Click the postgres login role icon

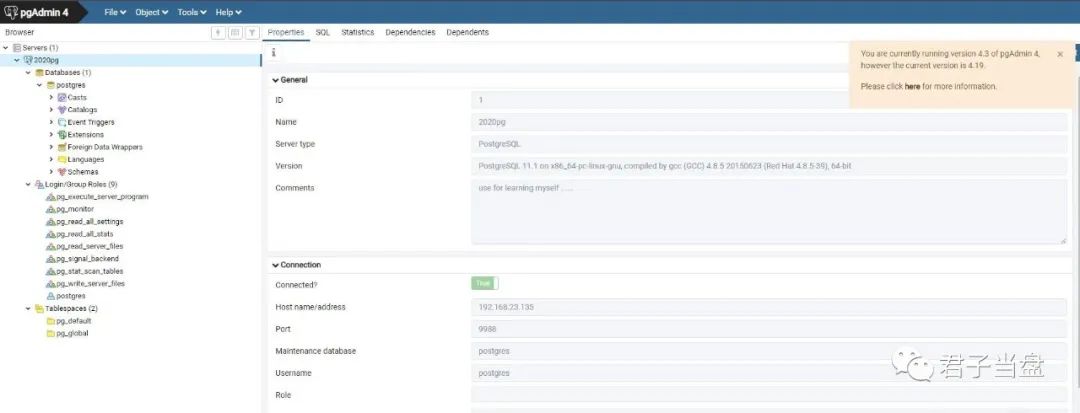(50, 296)
